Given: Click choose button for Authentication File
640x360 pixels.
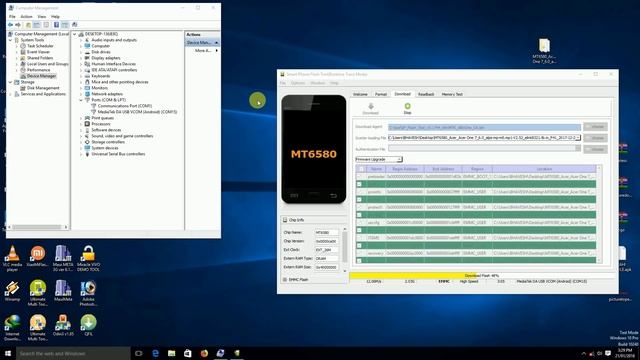Looking at the screenshot, I should coord(596,150).
